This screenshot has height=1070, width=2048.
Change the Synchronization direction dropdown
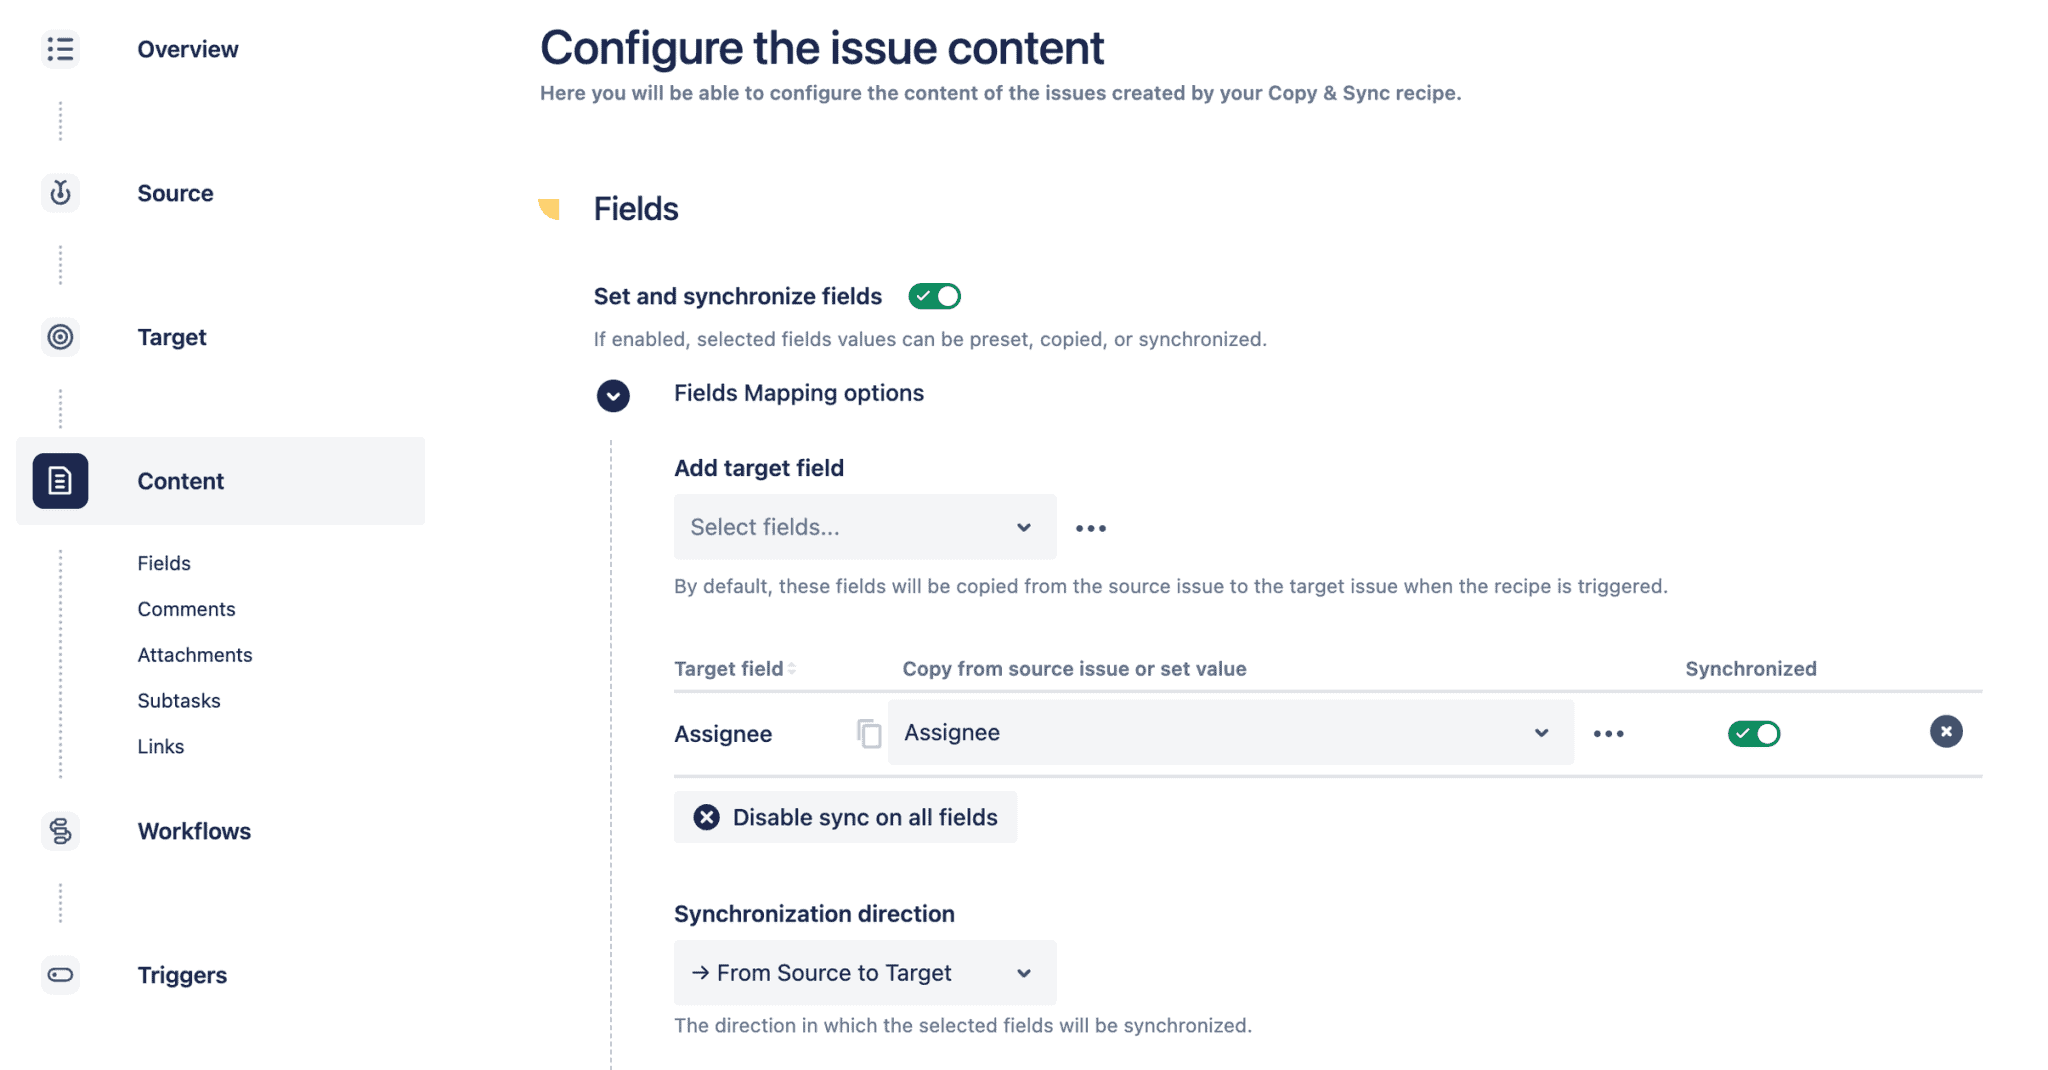(x=864, y=972)
